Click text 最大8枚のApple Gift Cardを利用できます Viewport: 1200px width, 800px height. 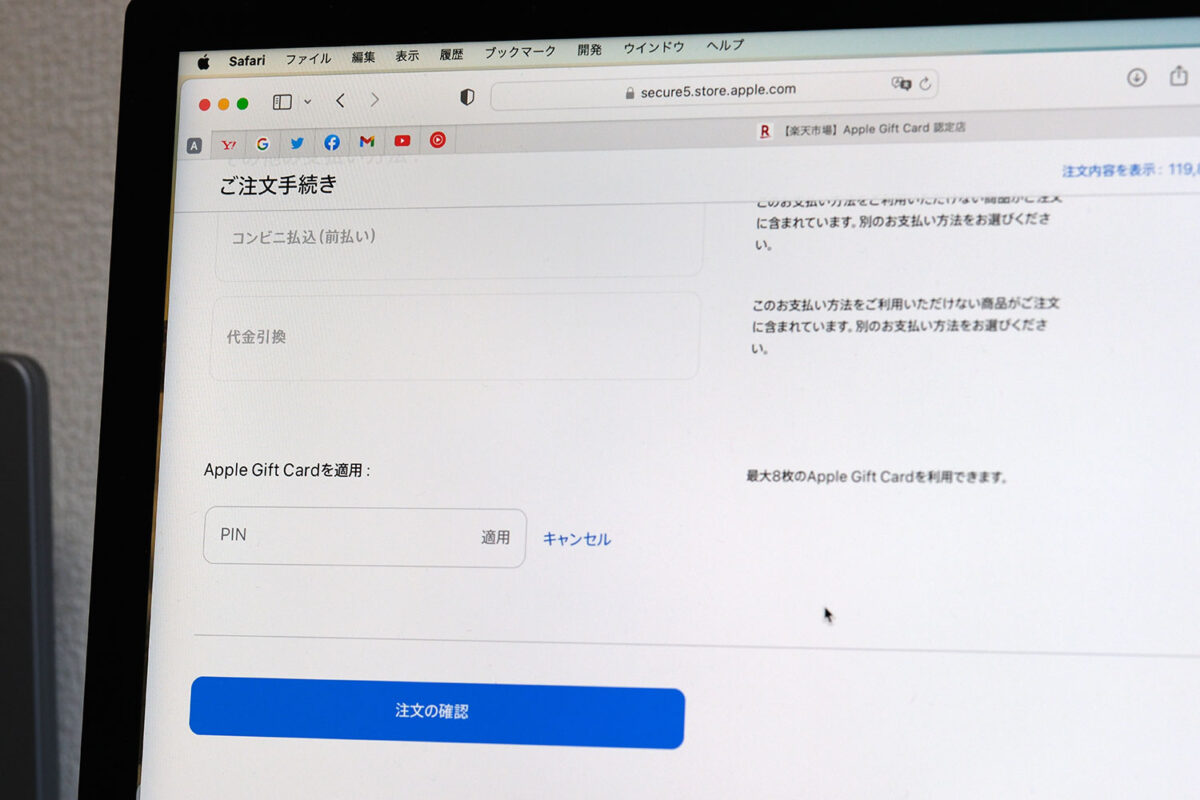pyautogui.click(x=876, y=477)
